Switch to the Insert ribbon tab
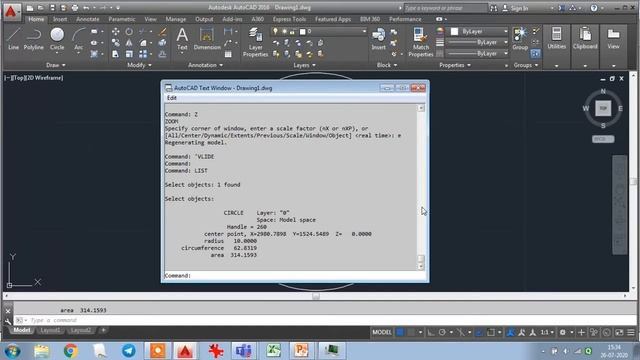This screenshot has height=360, width=640. tap(60, 19)
